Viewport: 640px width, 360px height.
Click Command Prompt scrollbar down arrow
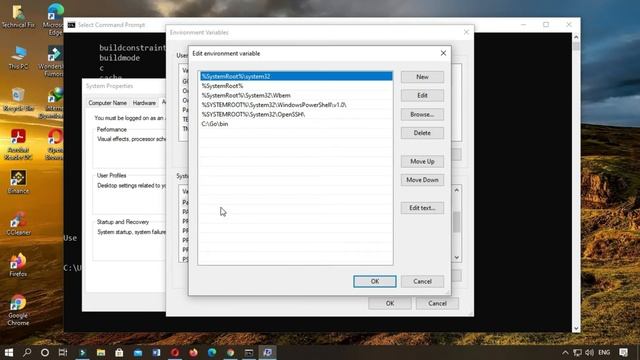pos(576,328)
